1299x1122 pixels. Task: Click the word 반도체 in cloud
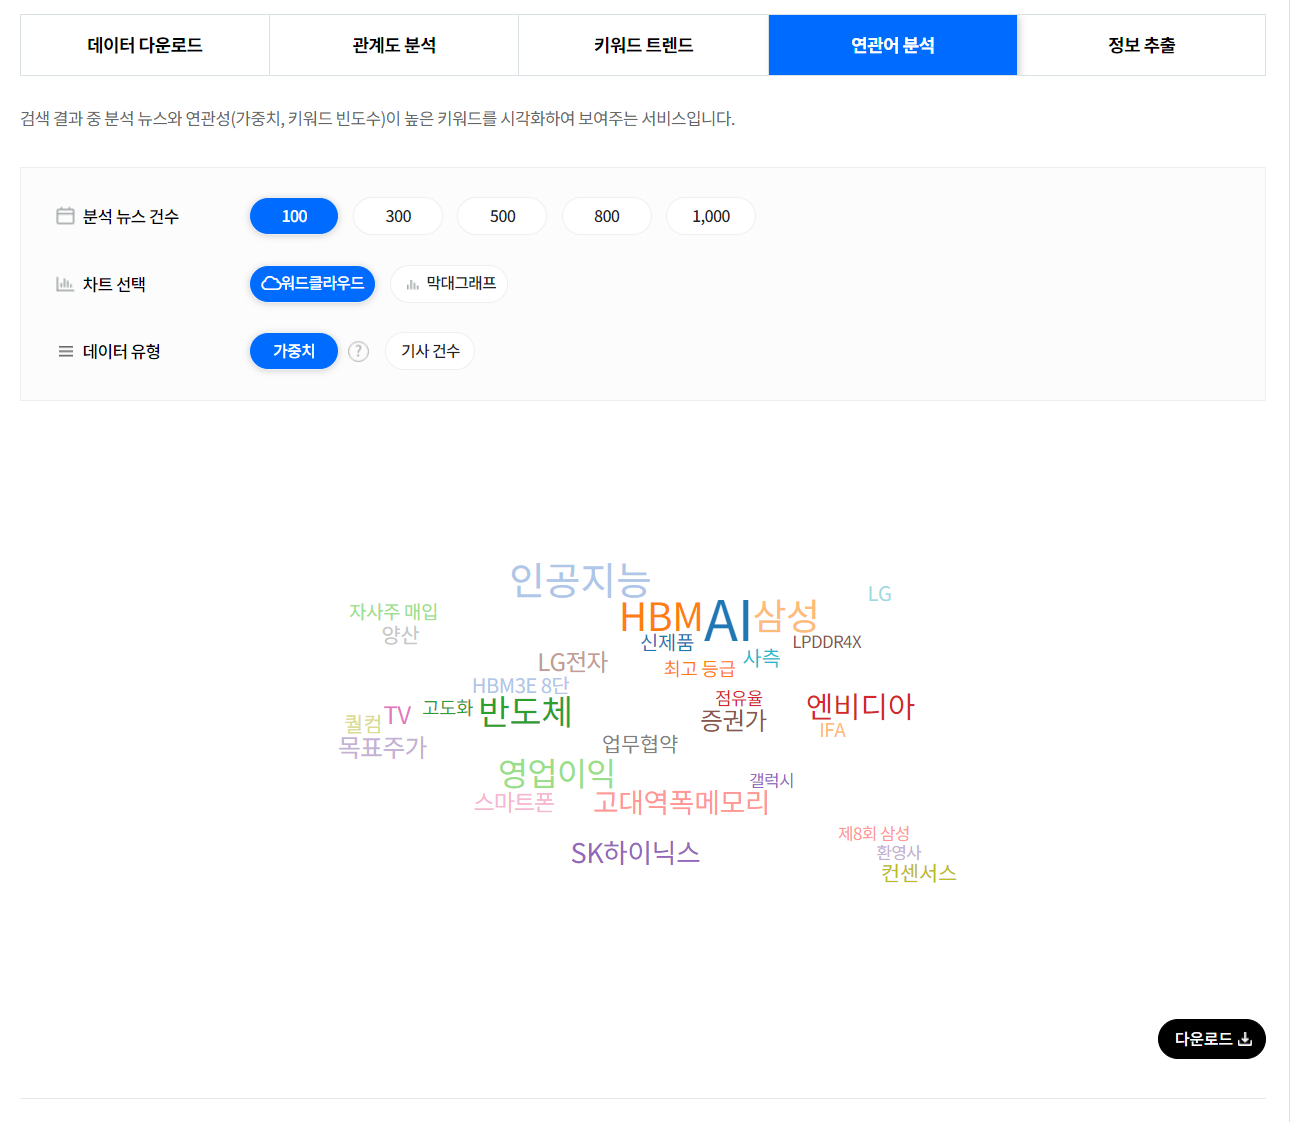[x=525, y=711]
